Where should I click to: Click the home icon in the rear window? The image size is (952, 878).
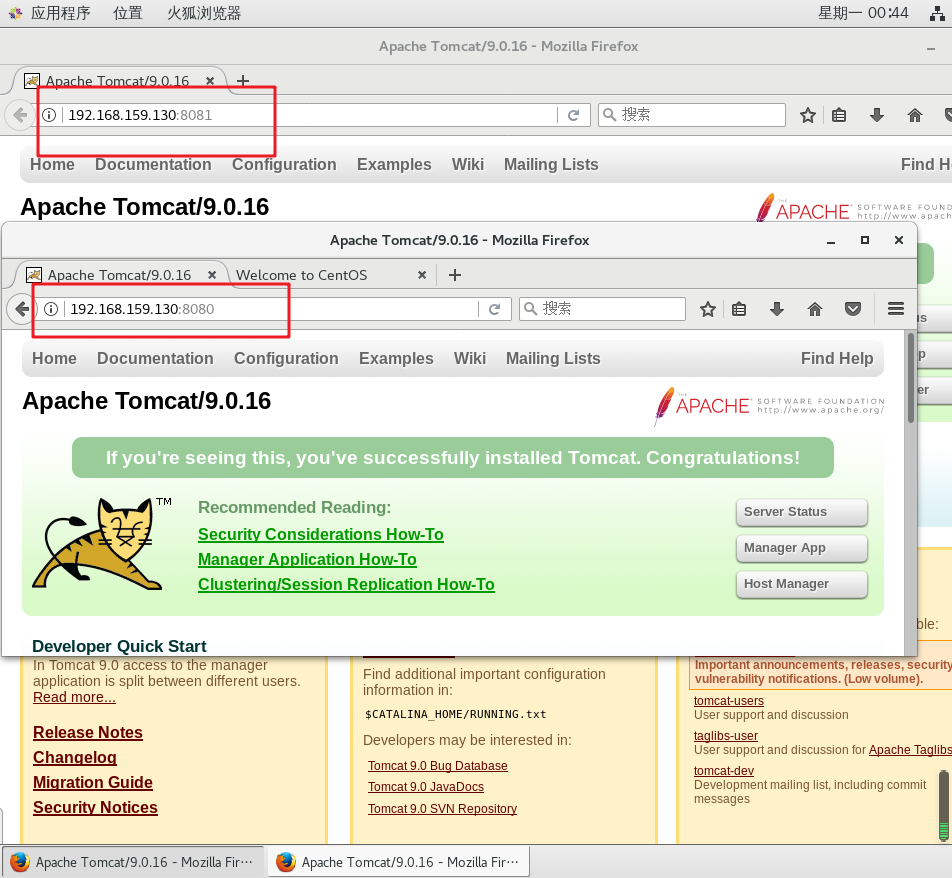point(915,115)
